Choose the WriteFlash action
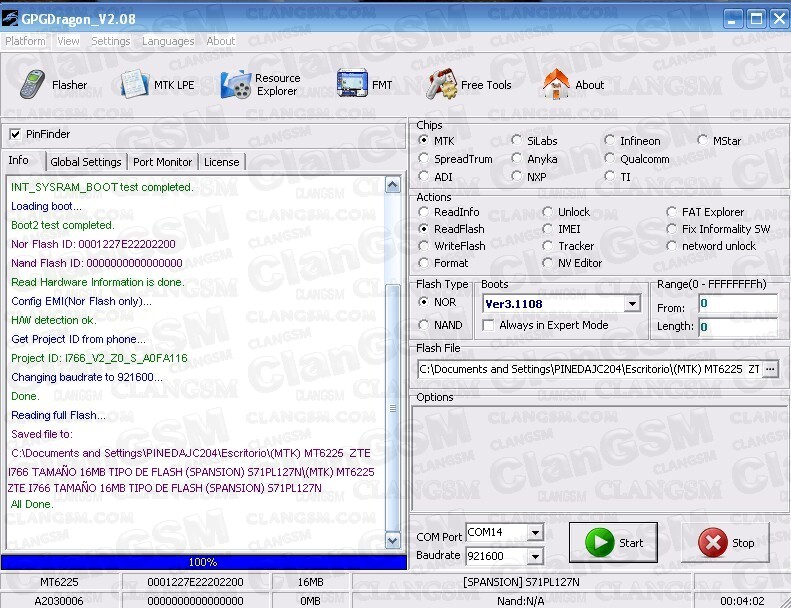Image resolution: width=791 pixels, height=608 pixels. click(423, 246)
